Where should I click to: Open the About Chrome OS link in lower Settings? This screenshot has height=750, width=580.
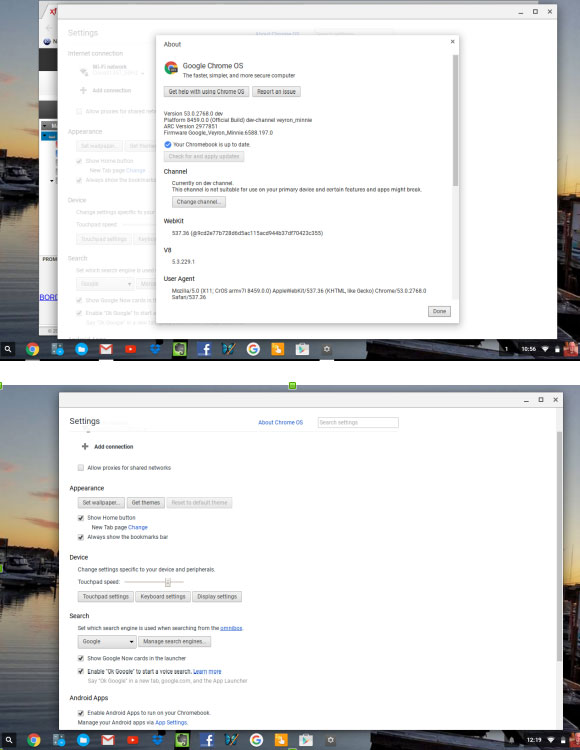[x=281, y=422]
